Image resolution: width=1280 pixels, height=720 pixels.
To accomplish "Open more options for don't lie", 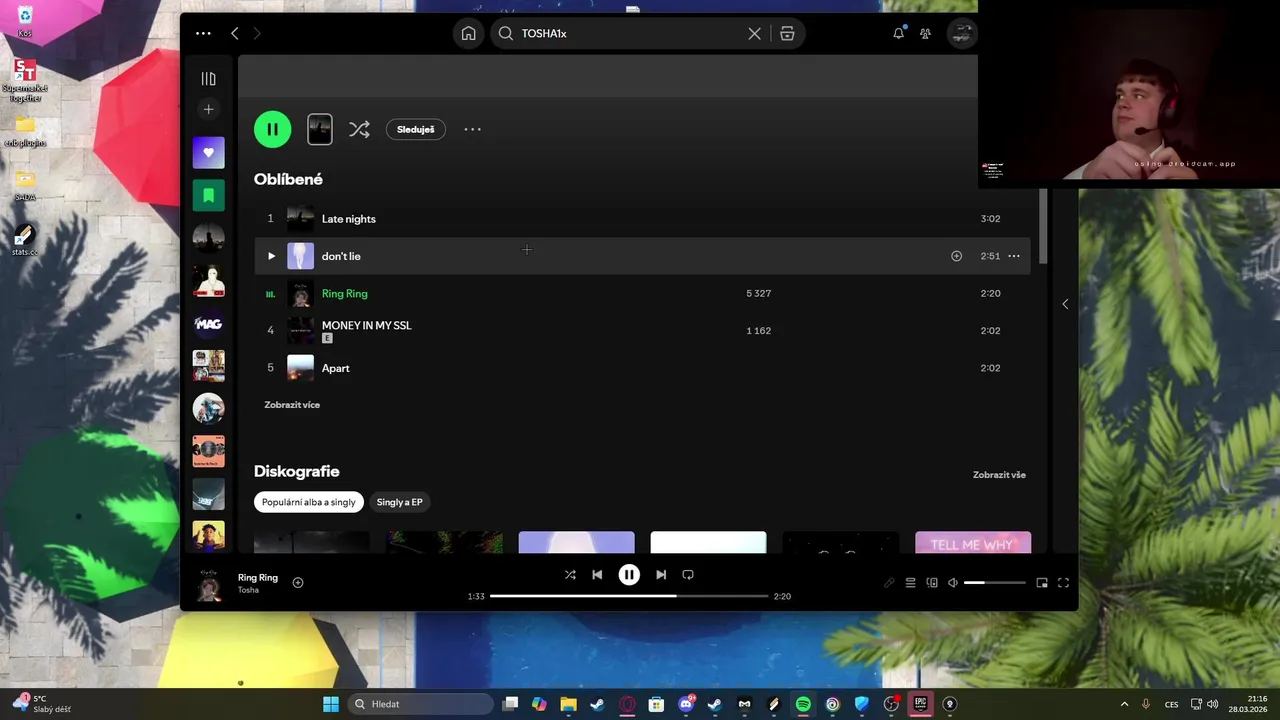I will (1014, 256).
